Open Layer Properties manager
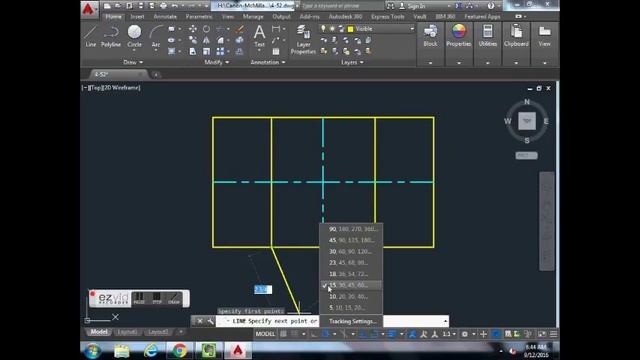Image resolution: width=640 pixels, height=360 pixels. tap(303, 40)
